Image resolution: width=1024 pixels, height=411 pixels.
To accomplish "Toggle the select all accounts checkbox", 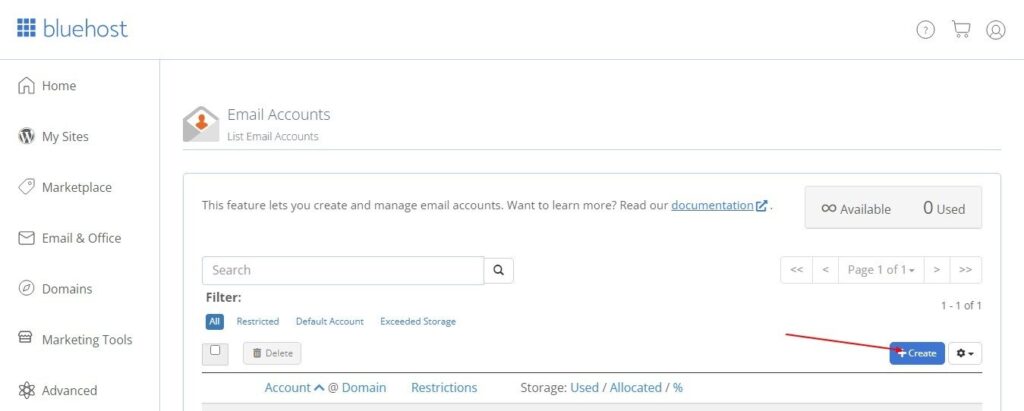I will [x=215, y=351].
